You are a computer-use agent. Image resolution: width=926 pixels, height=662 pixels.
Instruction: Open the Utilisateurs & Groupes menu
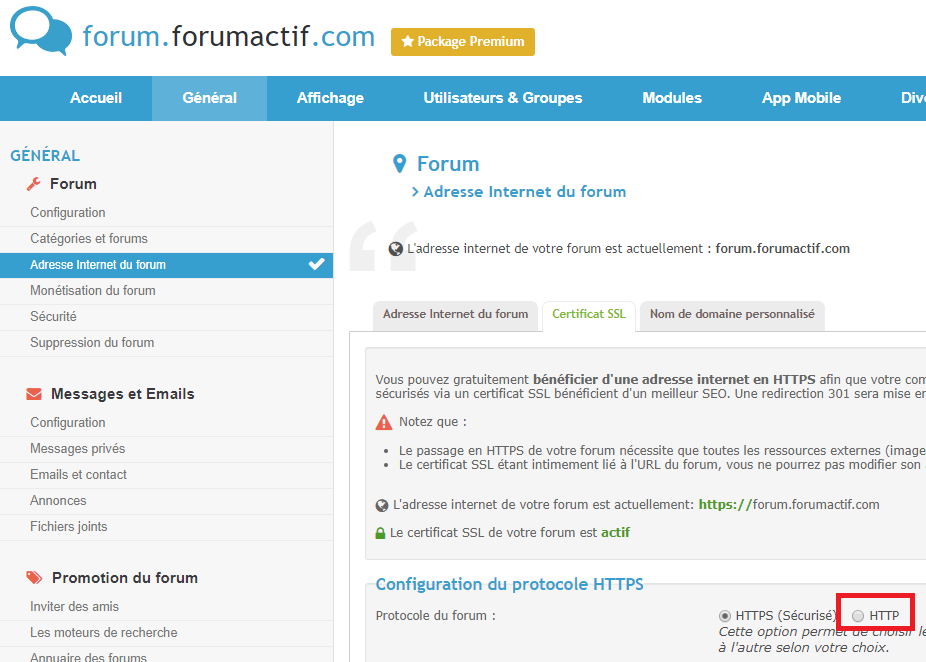coord(503,98)
